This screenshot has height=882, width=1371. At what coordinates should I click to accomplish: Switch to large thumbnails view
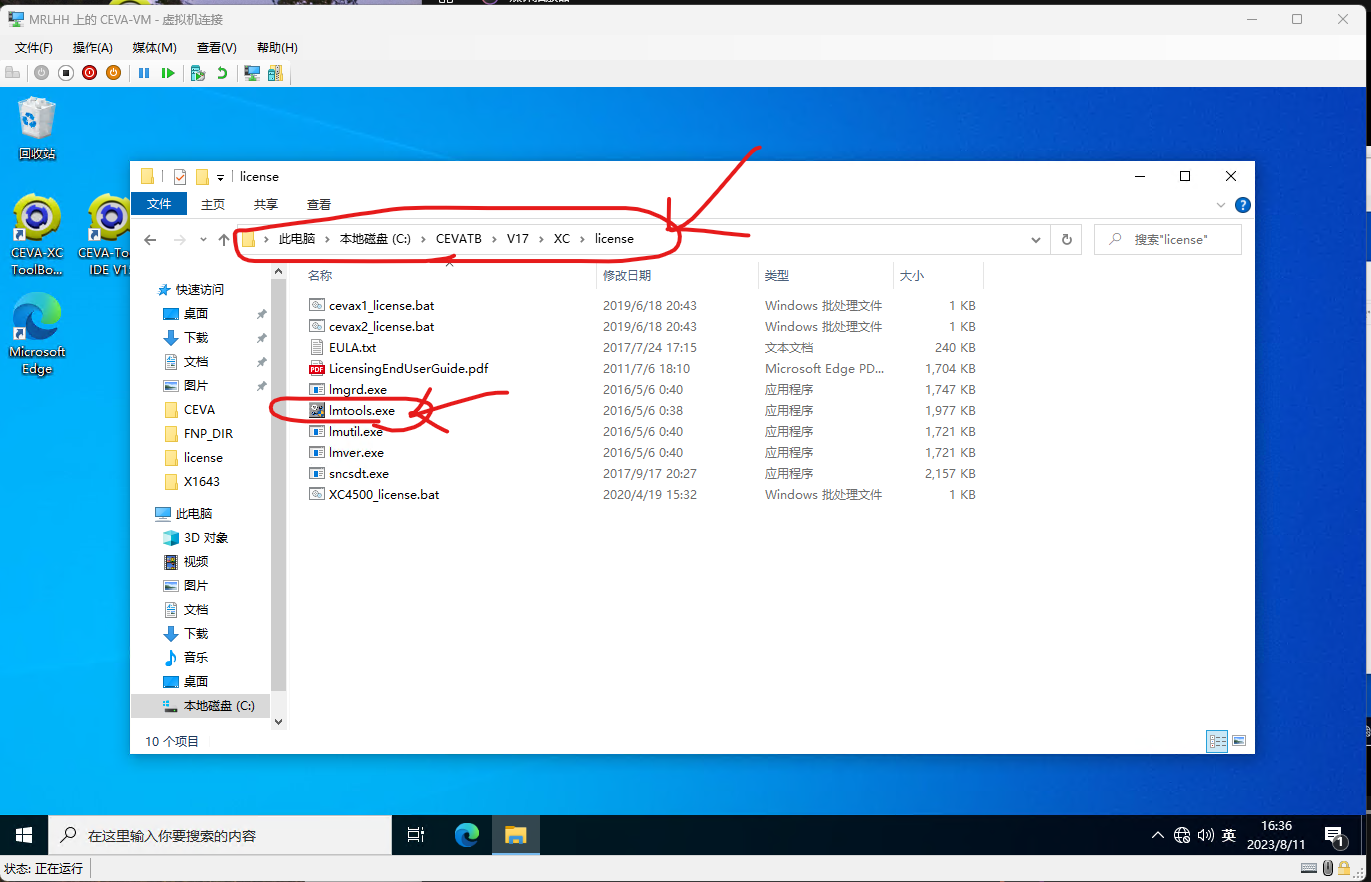click(1240, 741)
